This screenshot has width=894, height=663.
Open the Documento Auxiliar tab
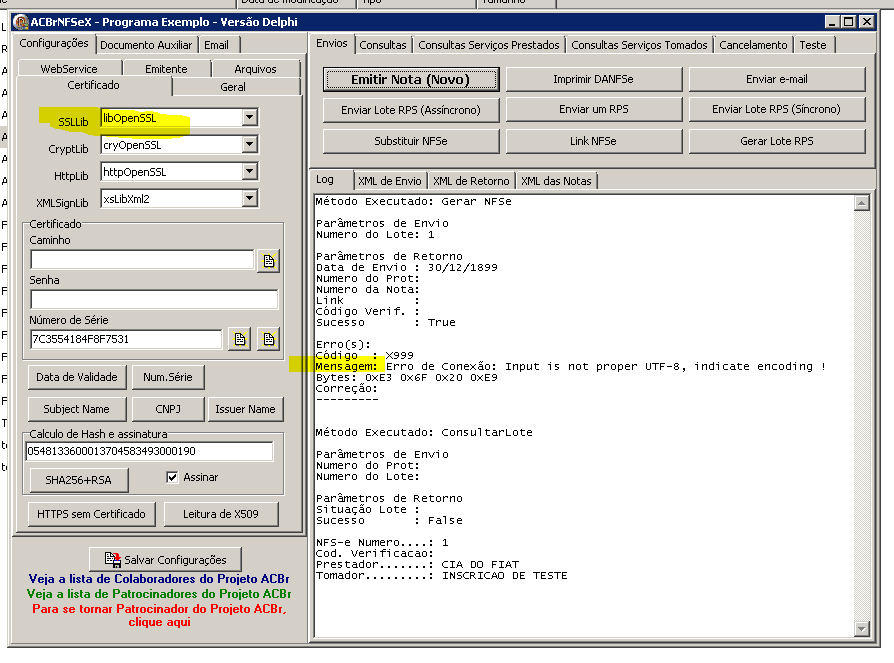coord(146,45)
